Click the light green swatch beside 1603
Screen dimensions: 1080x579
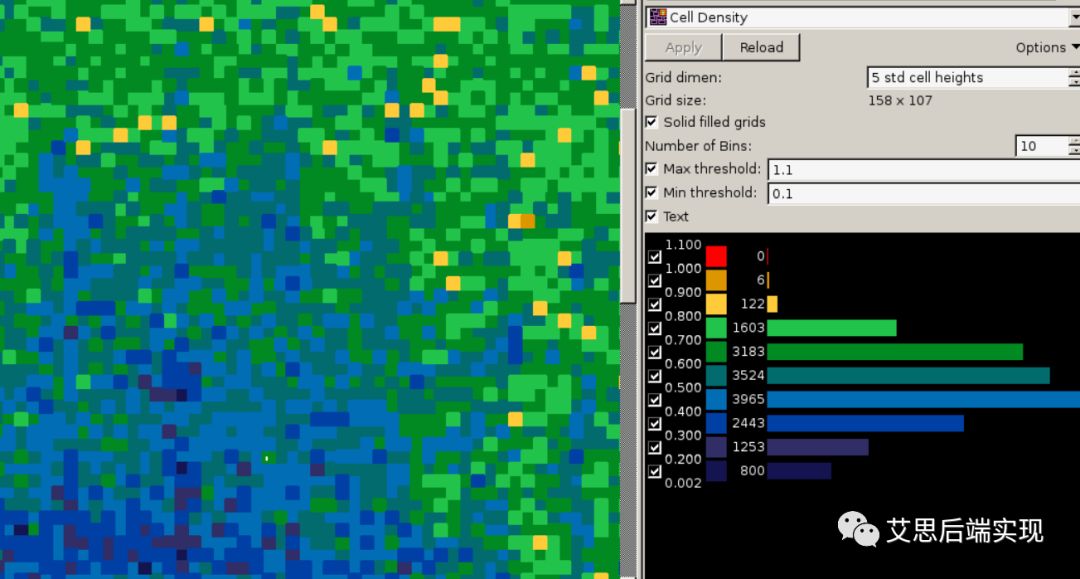pyautogui.click(x=716, y=327)
